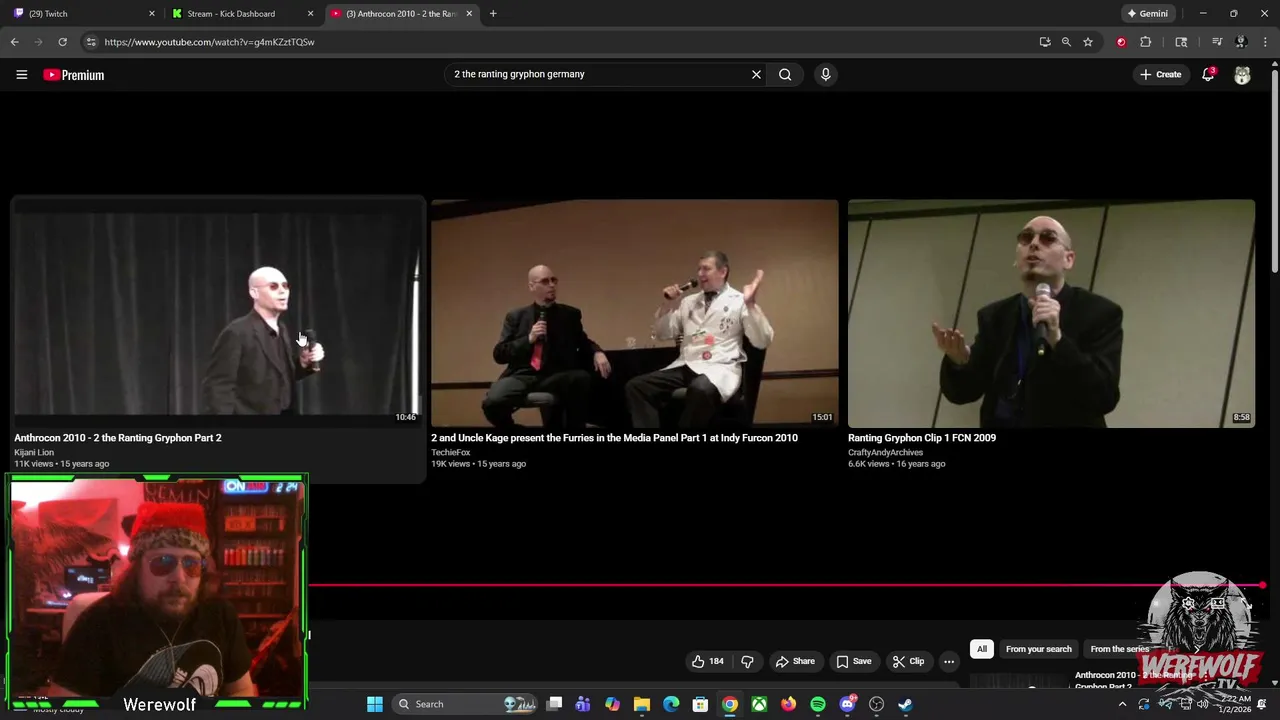This screenshot has width=1280, height=720.
Task: Open Chrome three-dot menu
Action: (x=1266, y=42)
